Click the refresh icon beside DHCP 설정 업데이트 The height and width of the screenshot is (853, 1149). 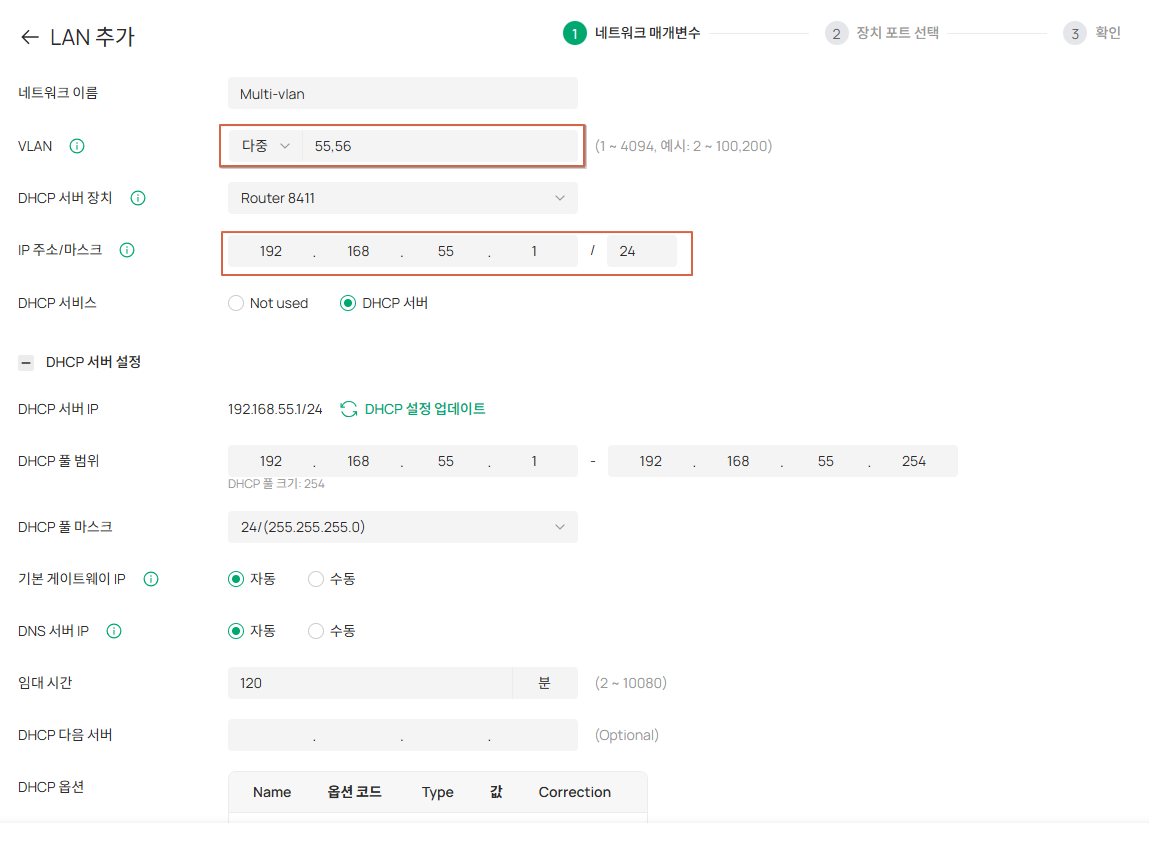(x=349, y=409)
